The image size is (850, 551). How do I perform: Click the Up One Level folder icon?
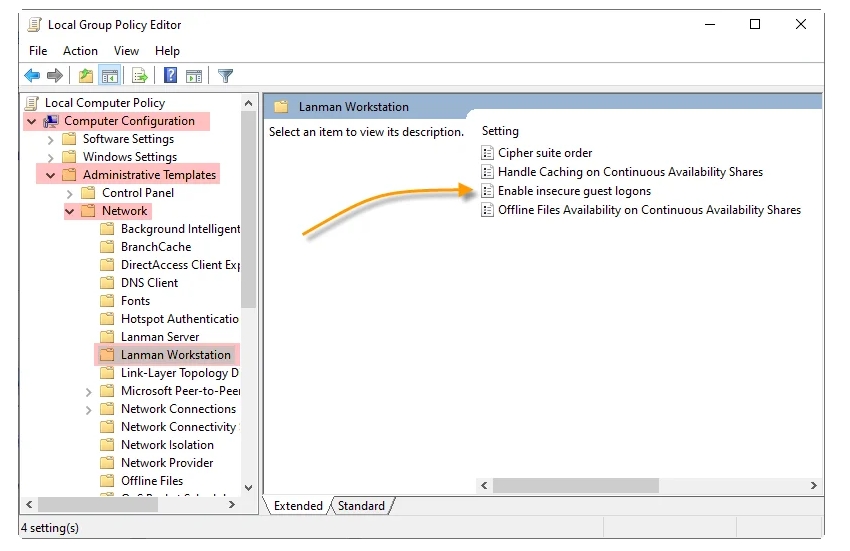coord(86,76)
